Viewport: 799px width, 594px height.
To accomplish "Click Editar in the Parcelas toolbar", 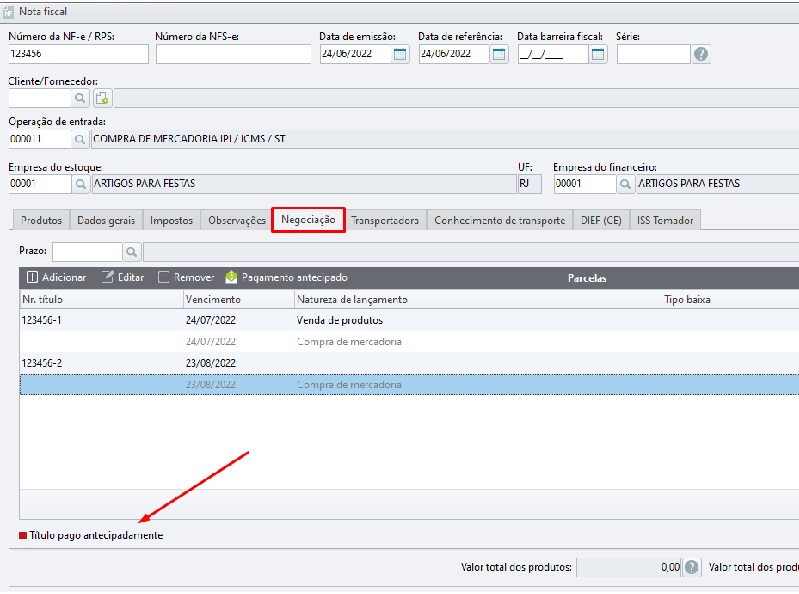I will coord(123,278).
